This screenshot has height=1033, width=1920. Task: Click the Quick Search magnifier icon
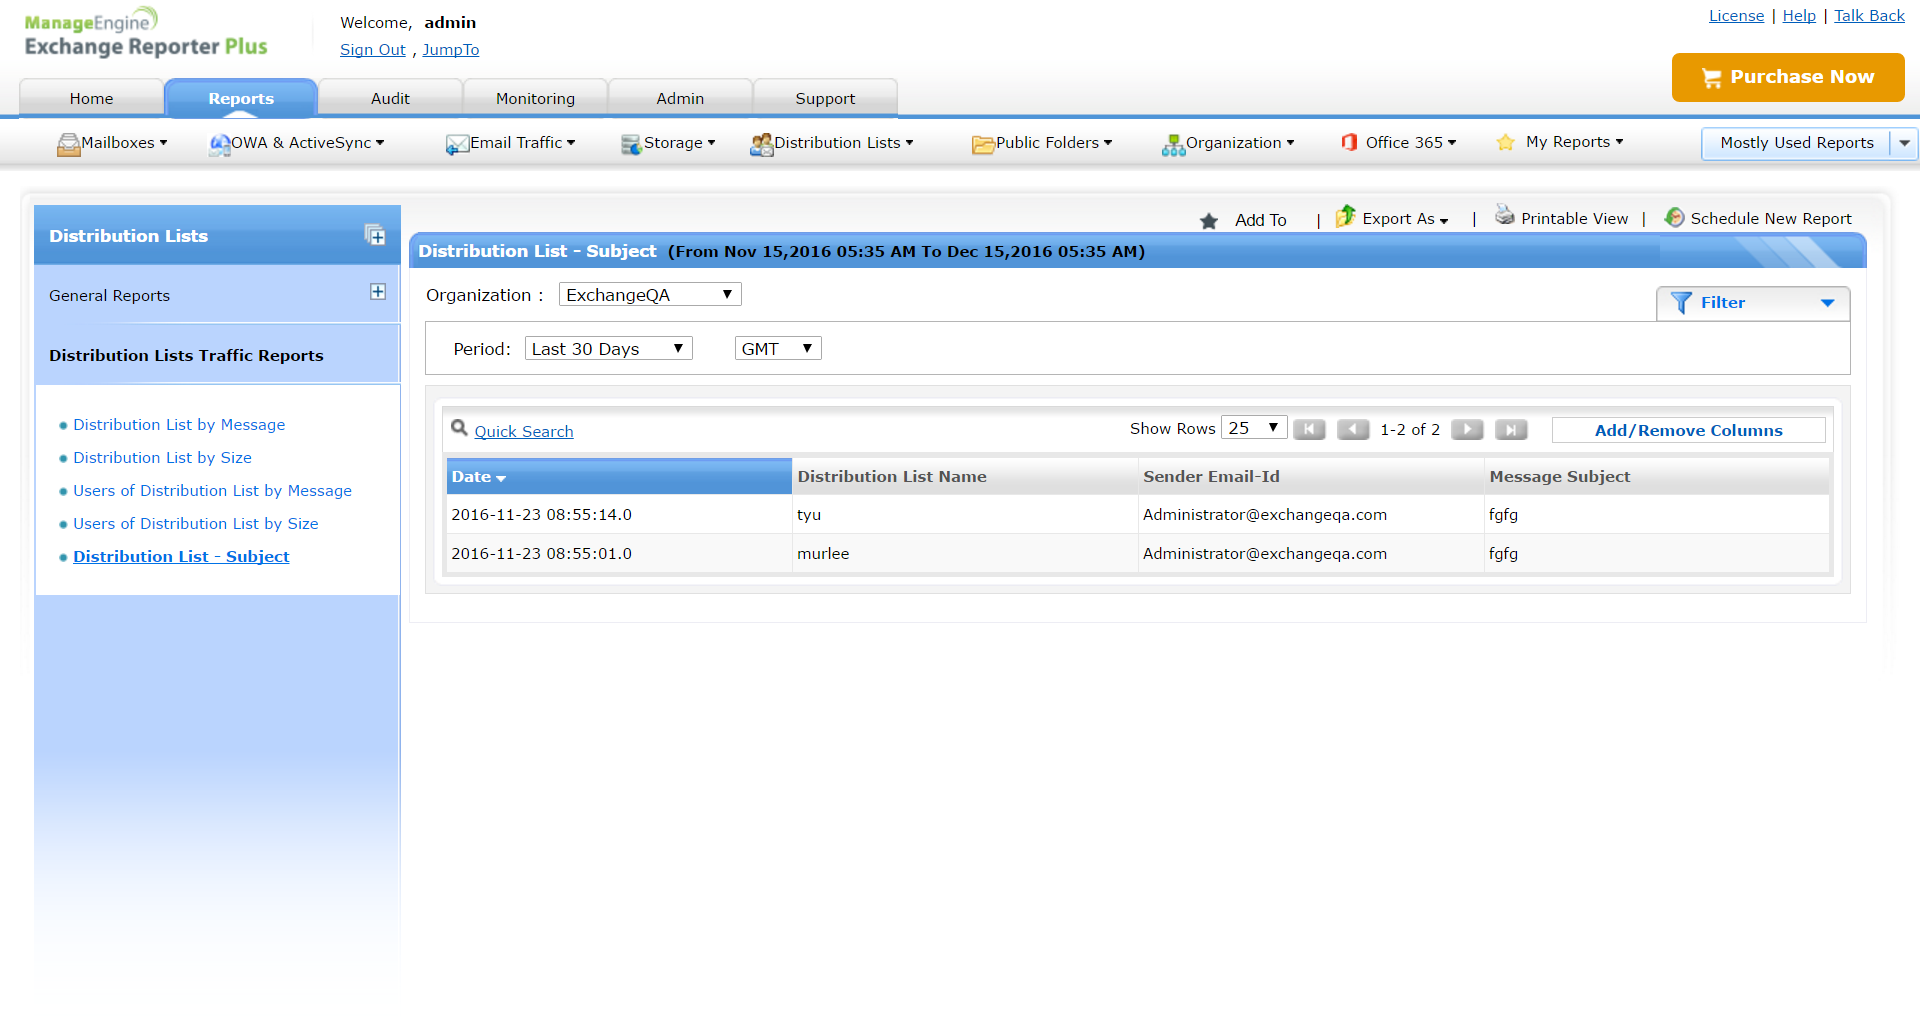[x=459, y=428]
